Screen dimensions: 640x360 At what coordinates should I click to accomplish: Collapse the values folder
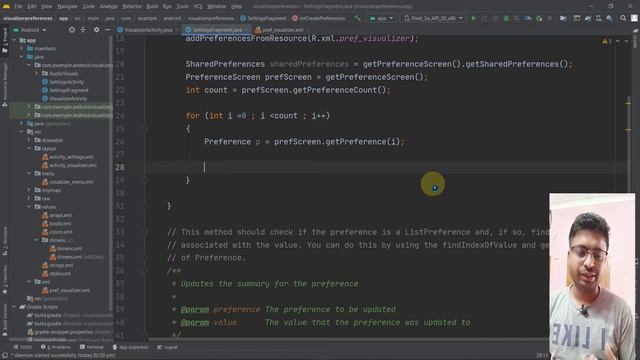[29, 207]
